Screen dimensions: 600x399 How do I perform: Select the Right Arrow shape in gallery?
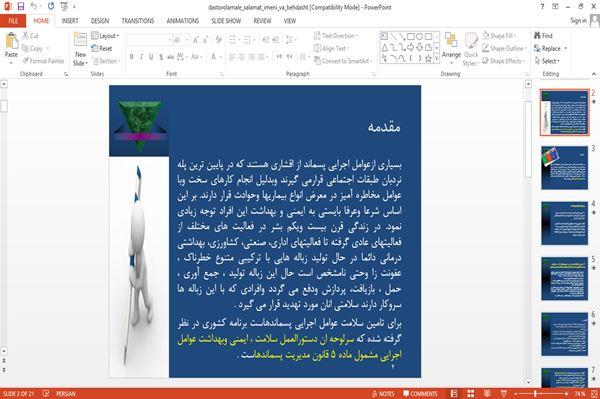[411, 47]
